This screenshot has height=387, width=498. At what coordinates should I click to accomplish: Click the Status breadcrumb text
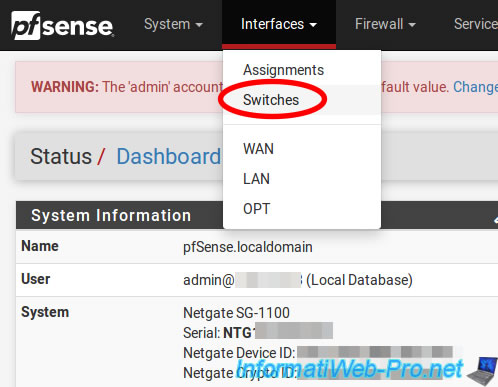coord(61,156)
